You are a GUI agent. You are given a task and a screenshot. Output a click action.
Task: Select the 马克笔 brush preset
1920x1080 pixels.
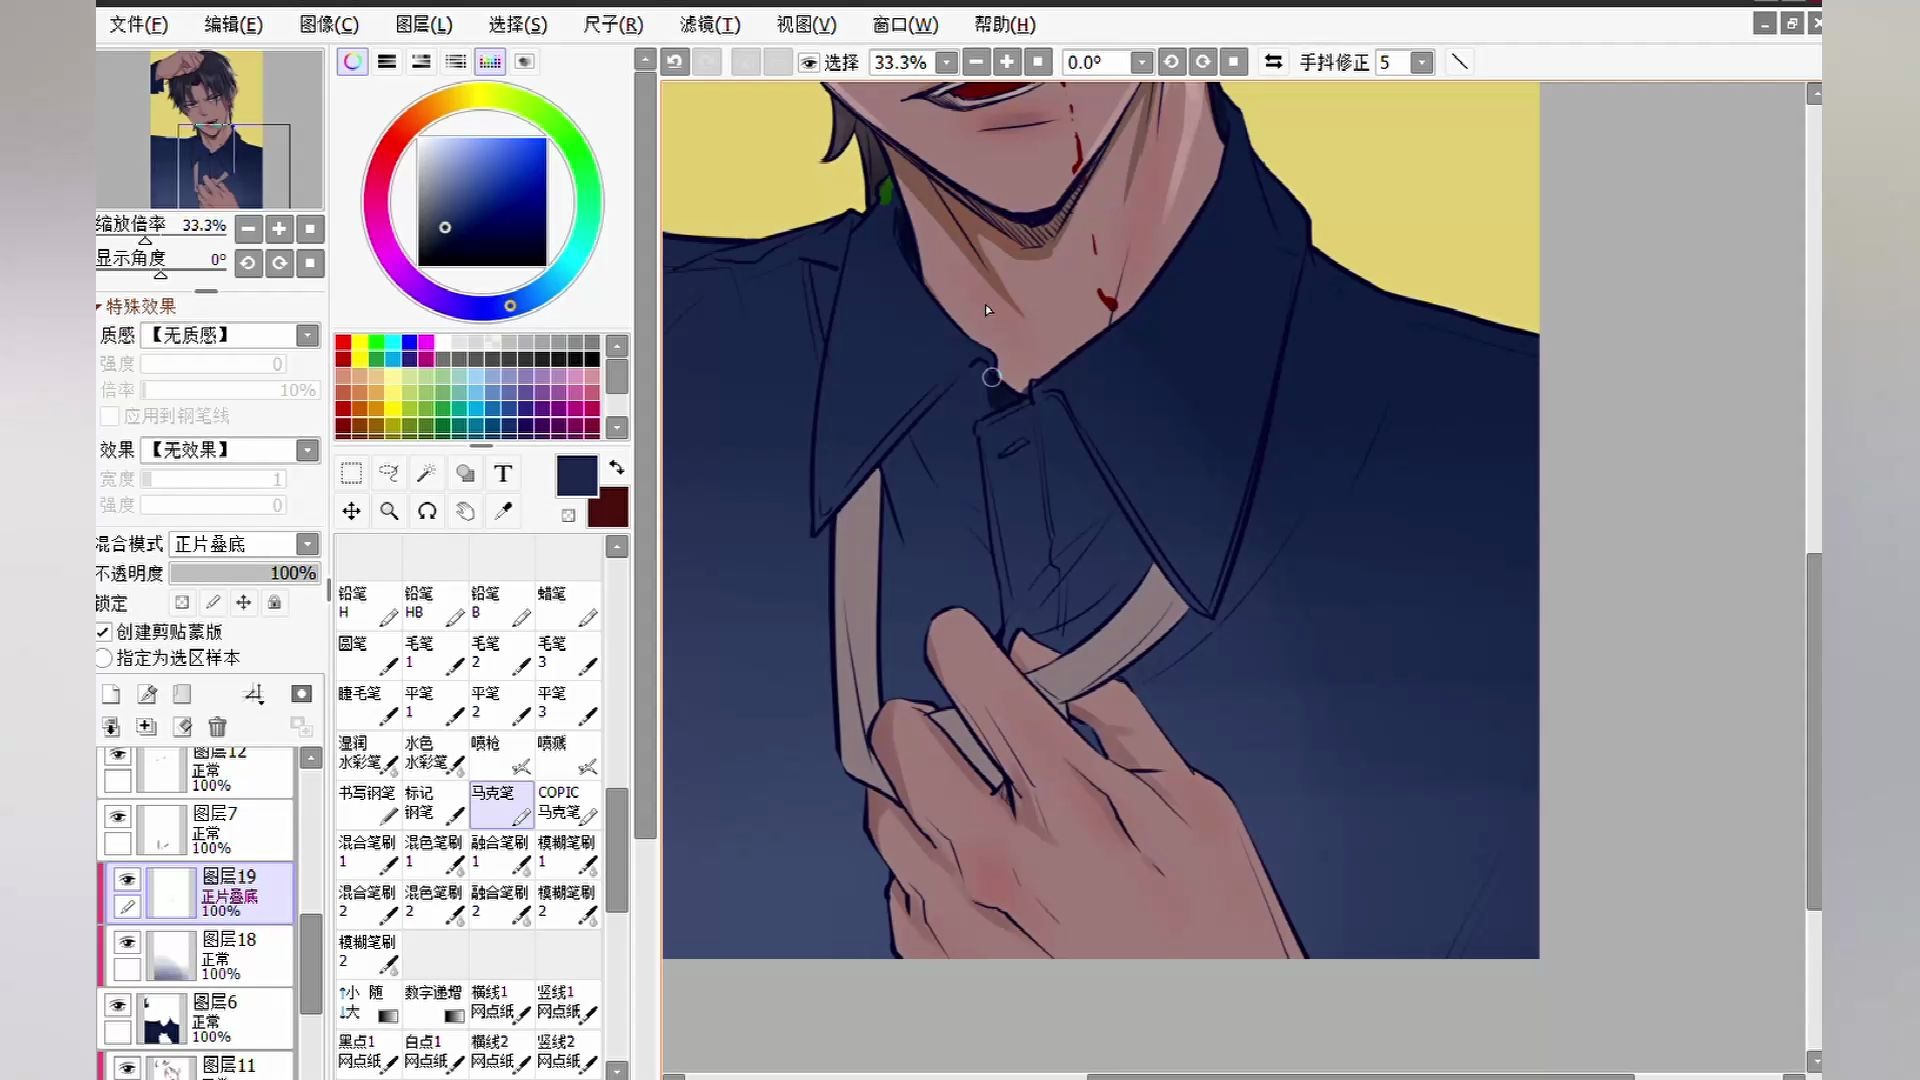click(x=501, y=803)
